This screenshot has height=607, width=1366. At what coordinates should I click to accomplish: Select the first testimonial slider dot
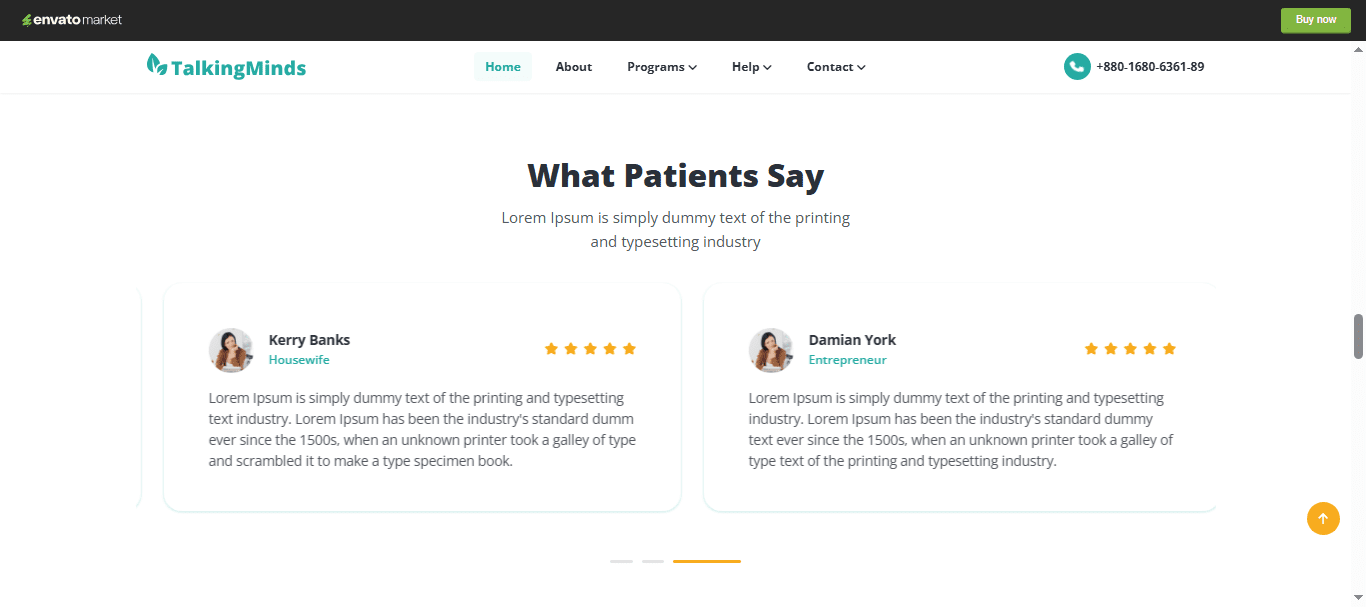[621, 561]
